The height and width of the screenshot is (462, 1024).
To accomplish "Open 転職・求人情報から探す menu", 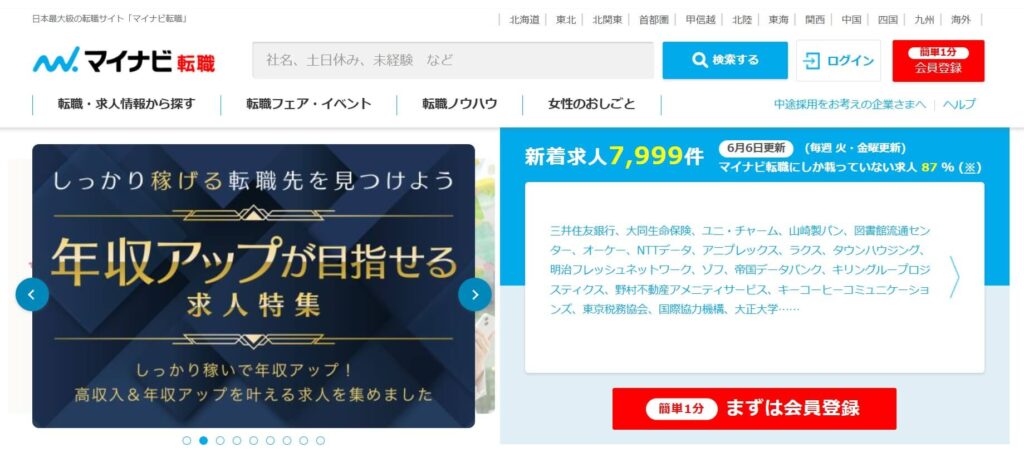I will (126, 104).
